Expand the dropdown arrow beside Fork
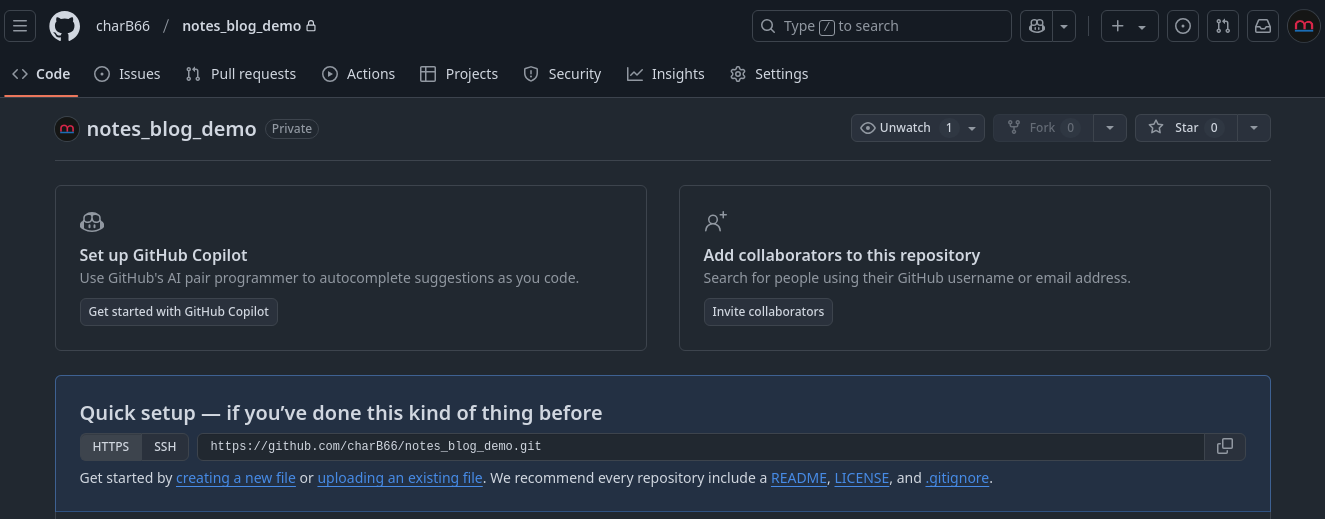Image resolution: width=1325 pixels, height=519 pixels. [1110, 128]
